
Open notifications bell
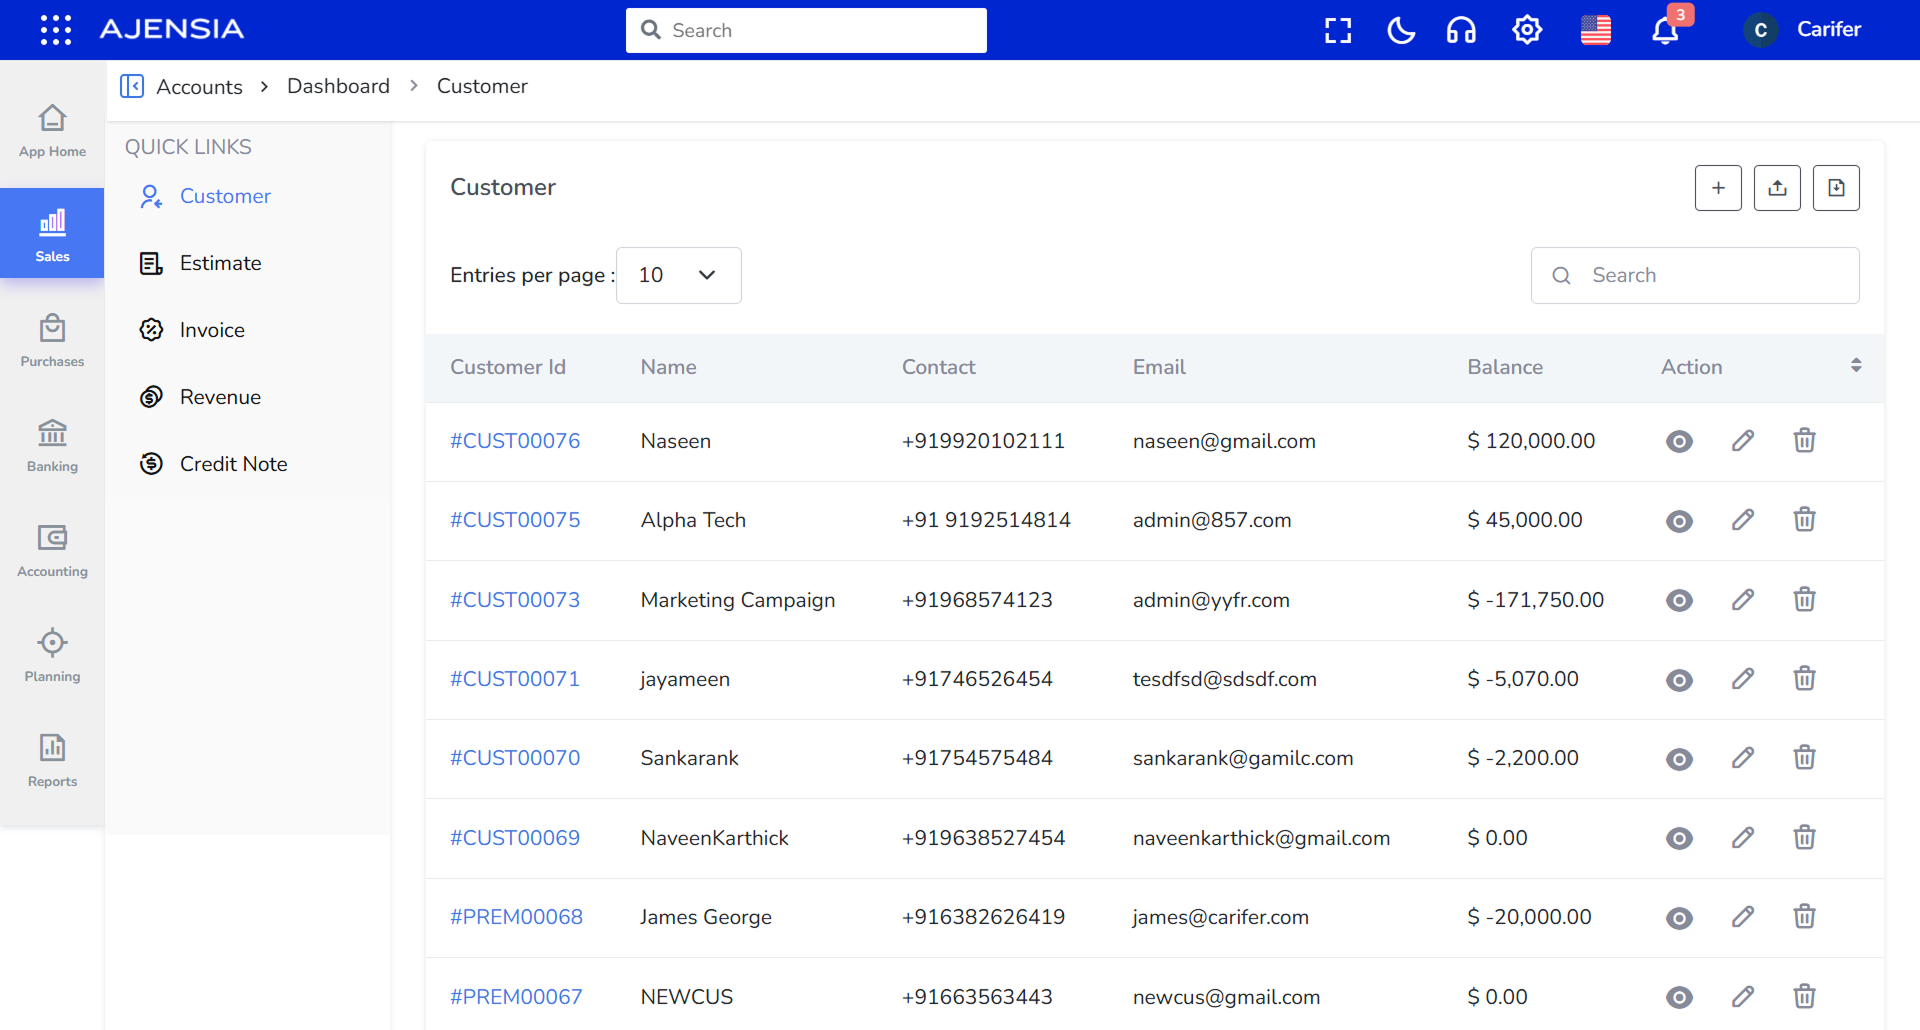(x=1665, y=30)
